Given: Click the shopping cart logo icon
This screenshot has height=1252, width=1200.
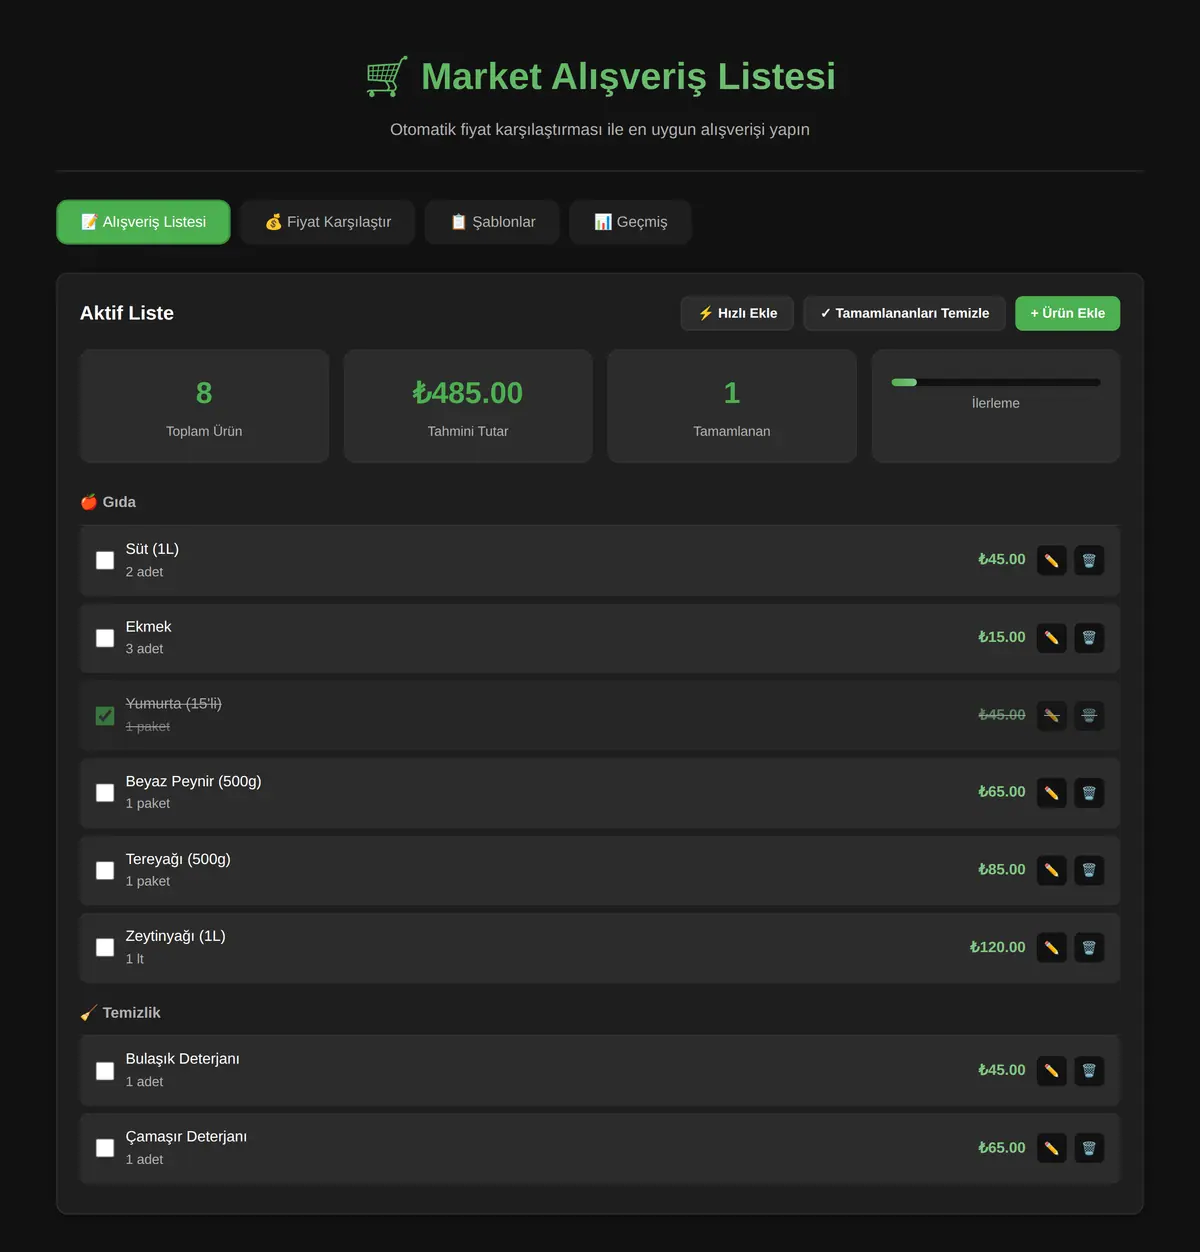Looking at the screenshot, I should click(x=387, y=77).
